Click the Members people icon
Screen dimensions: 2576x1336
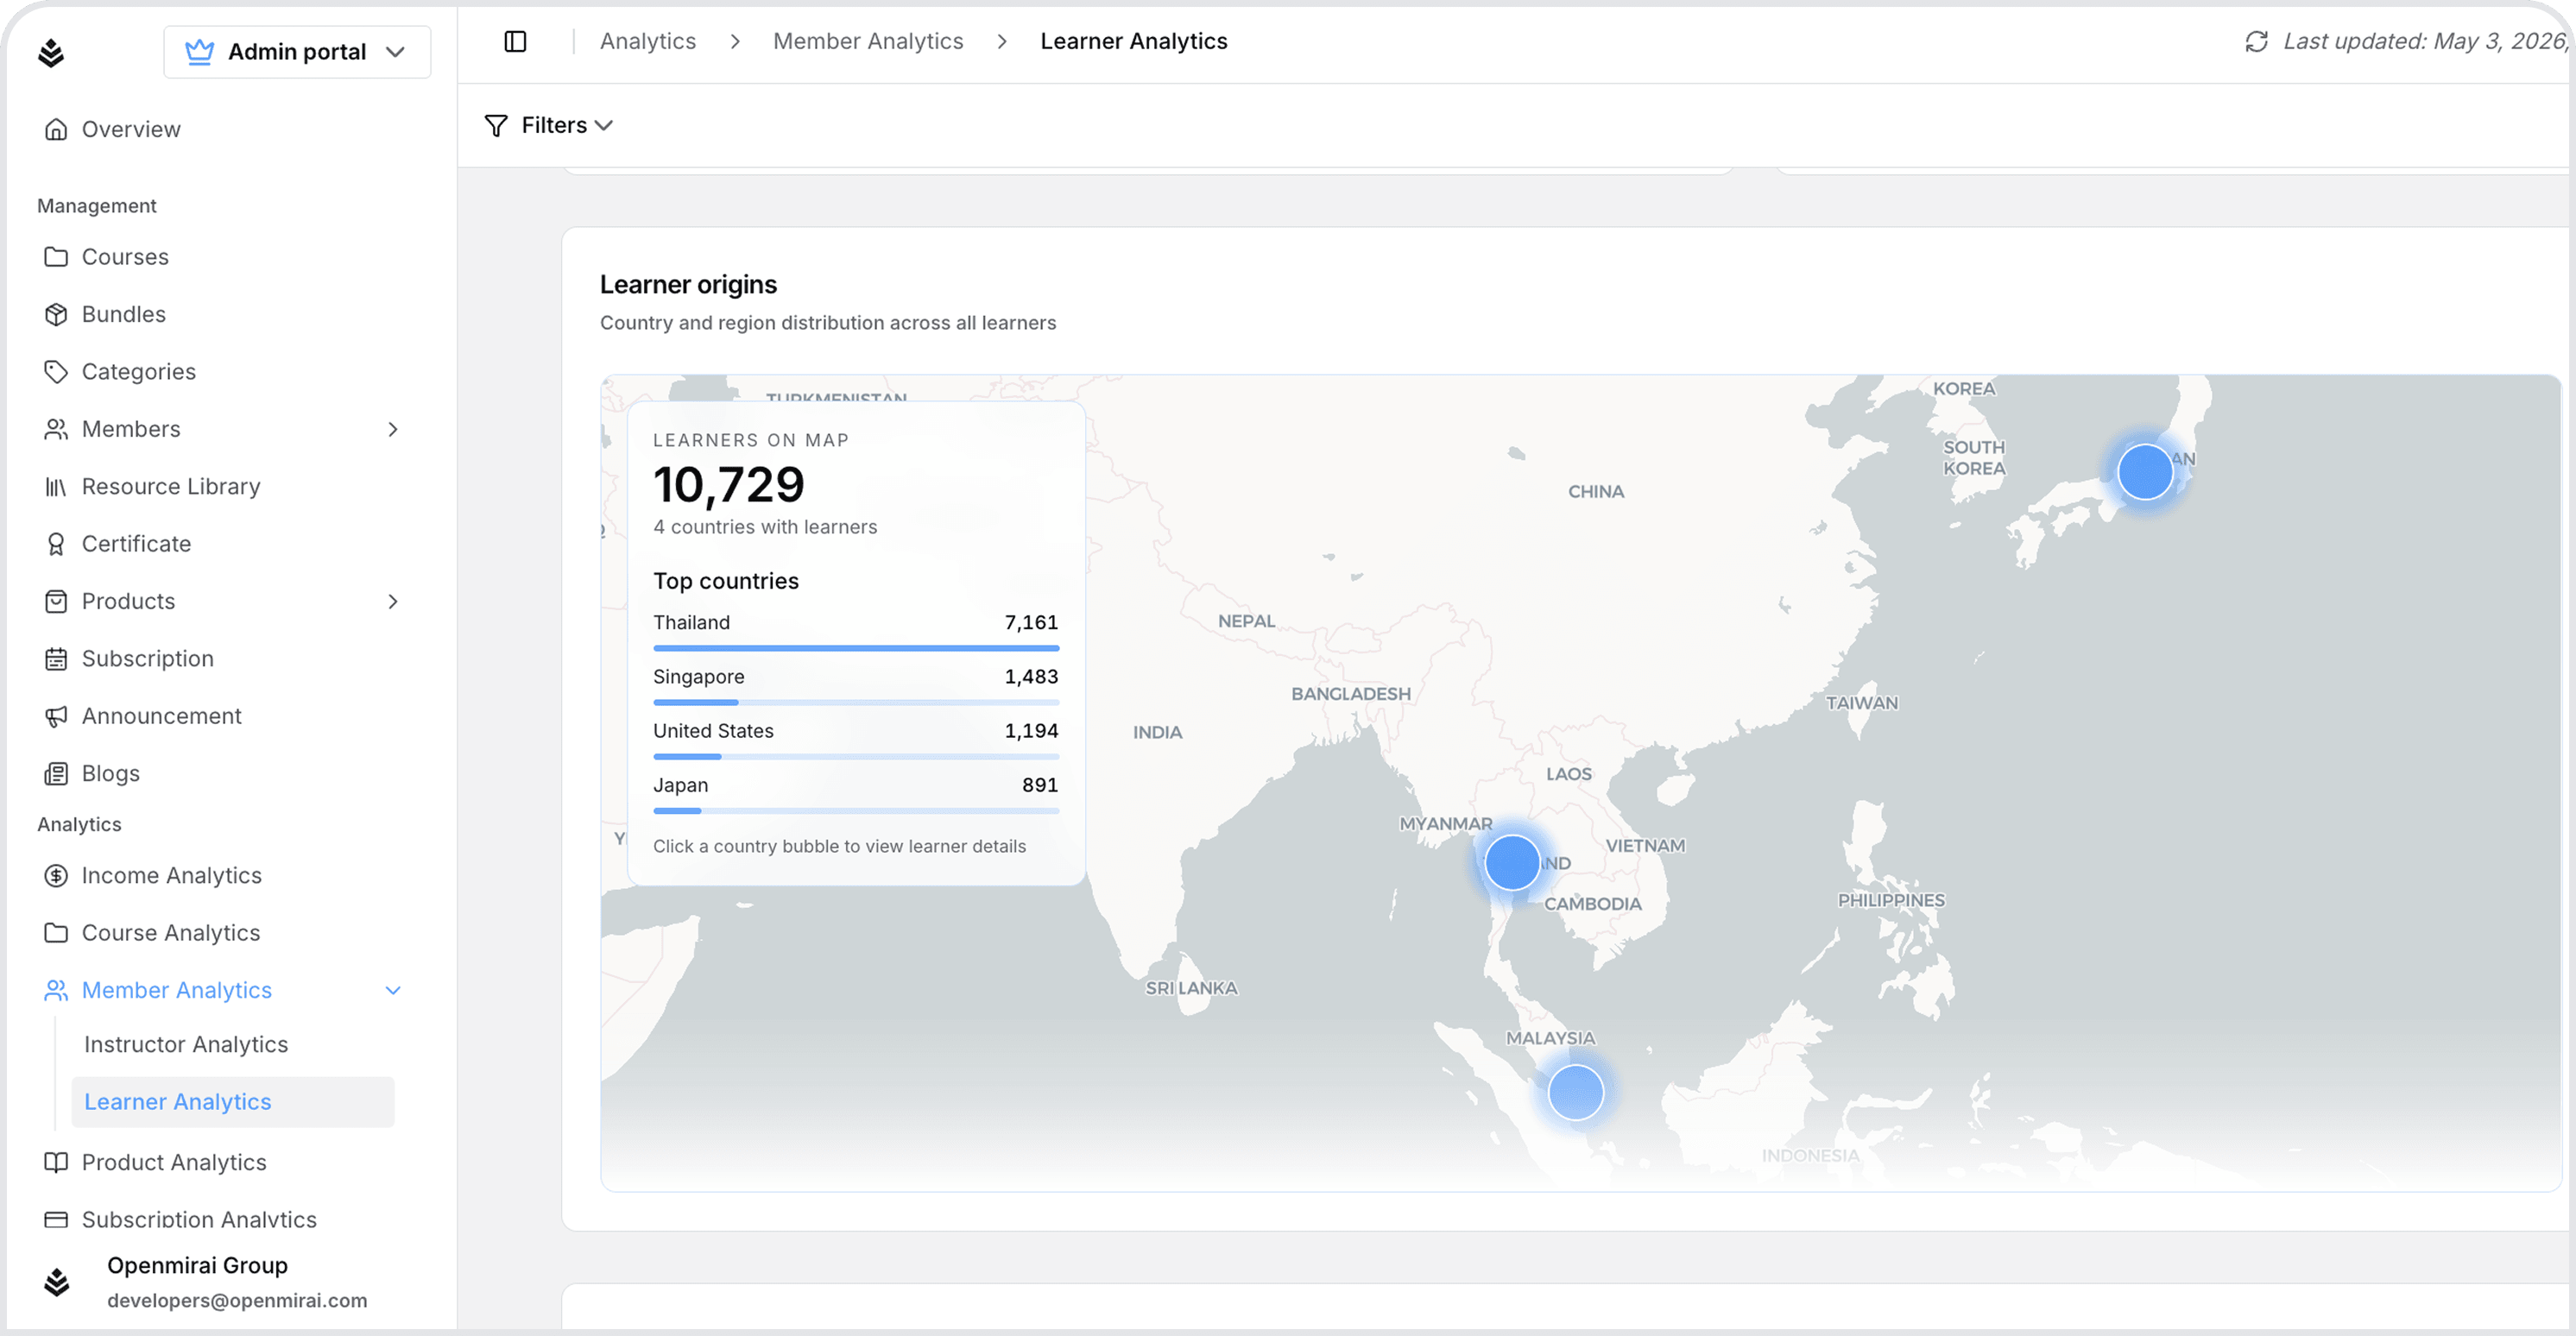(x=56, y=429)
